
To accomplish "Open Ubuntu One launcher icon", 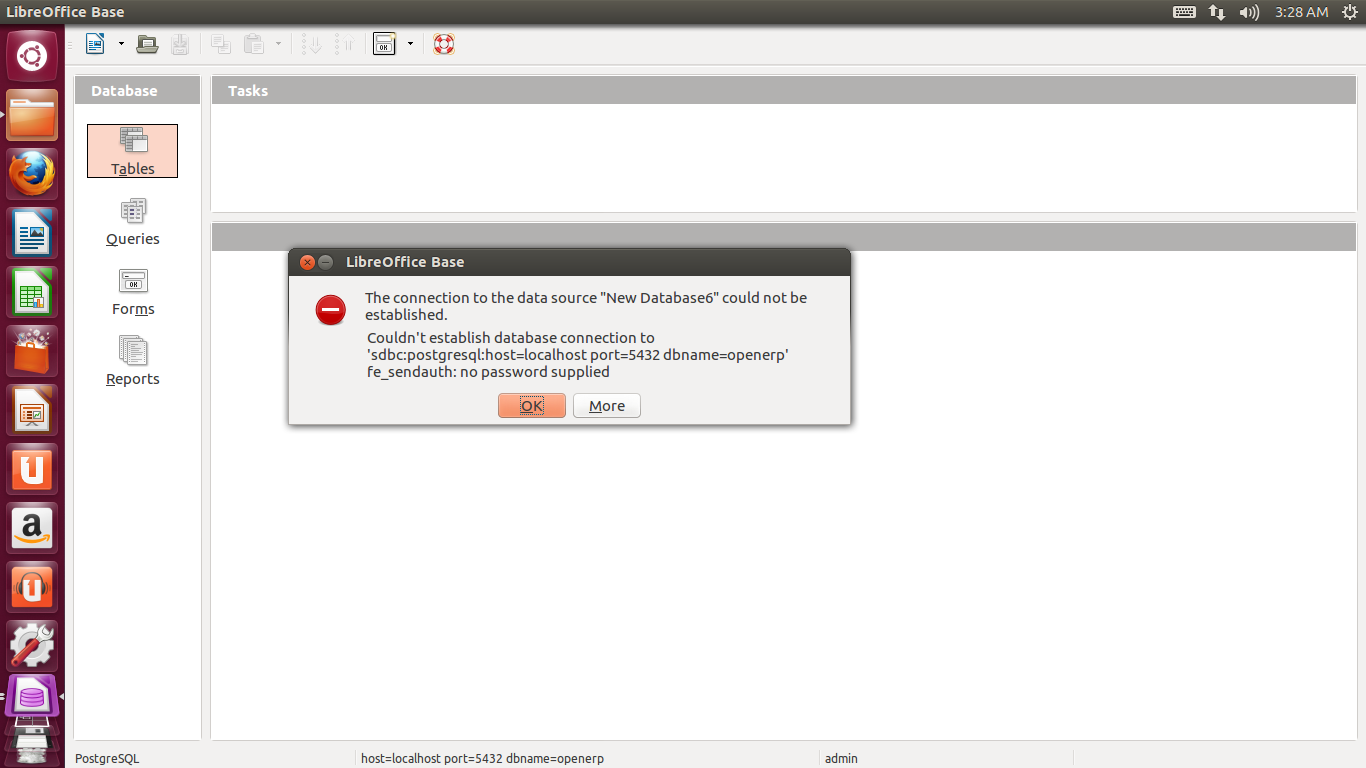I will pos(32,470).
